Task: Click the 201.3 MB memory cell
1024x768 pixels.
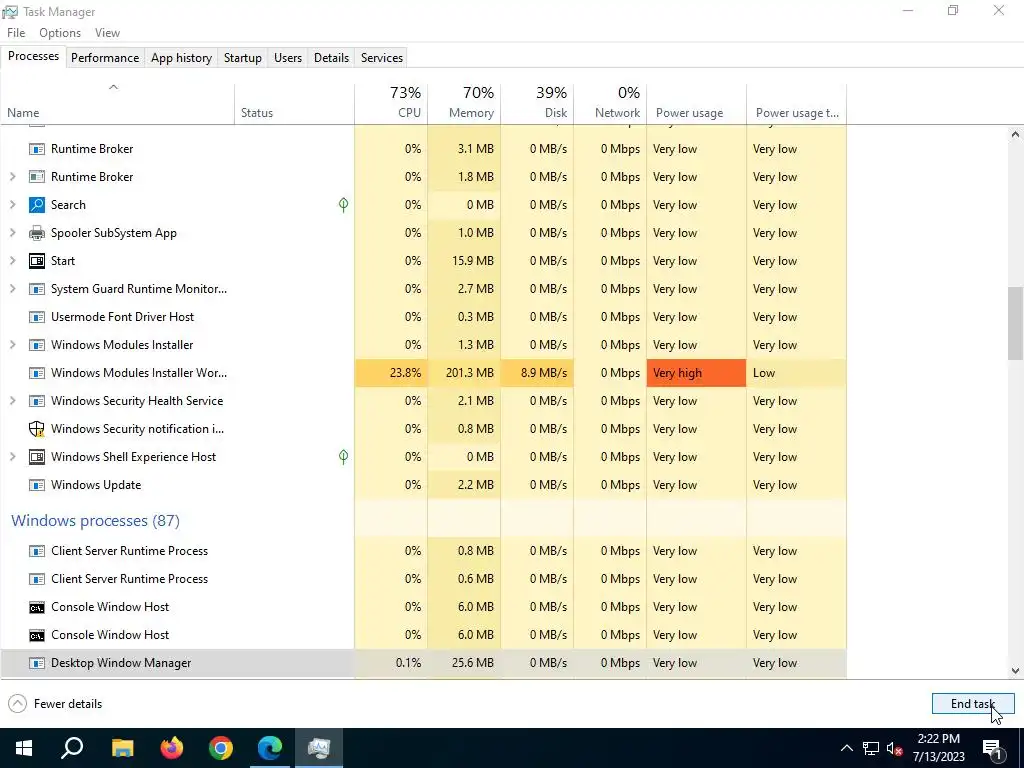Action: click(x=464, y=374)
